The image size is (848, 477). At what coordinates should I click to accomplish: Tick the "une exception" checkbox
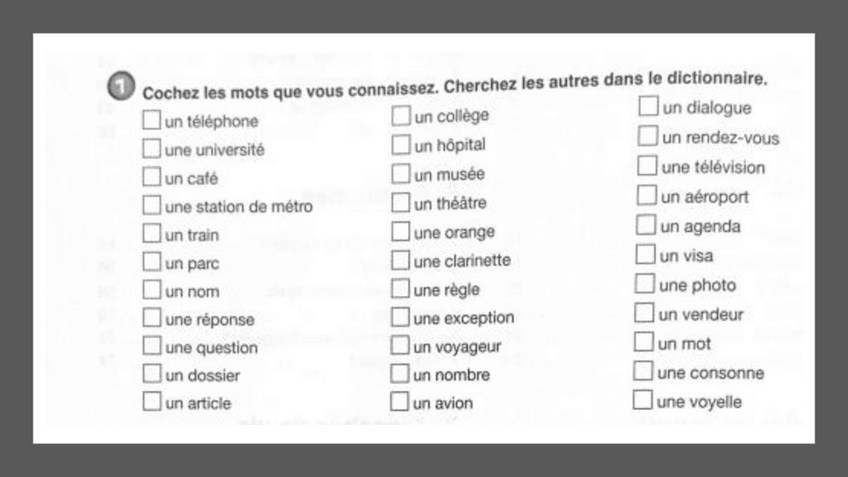click(400, 318)
